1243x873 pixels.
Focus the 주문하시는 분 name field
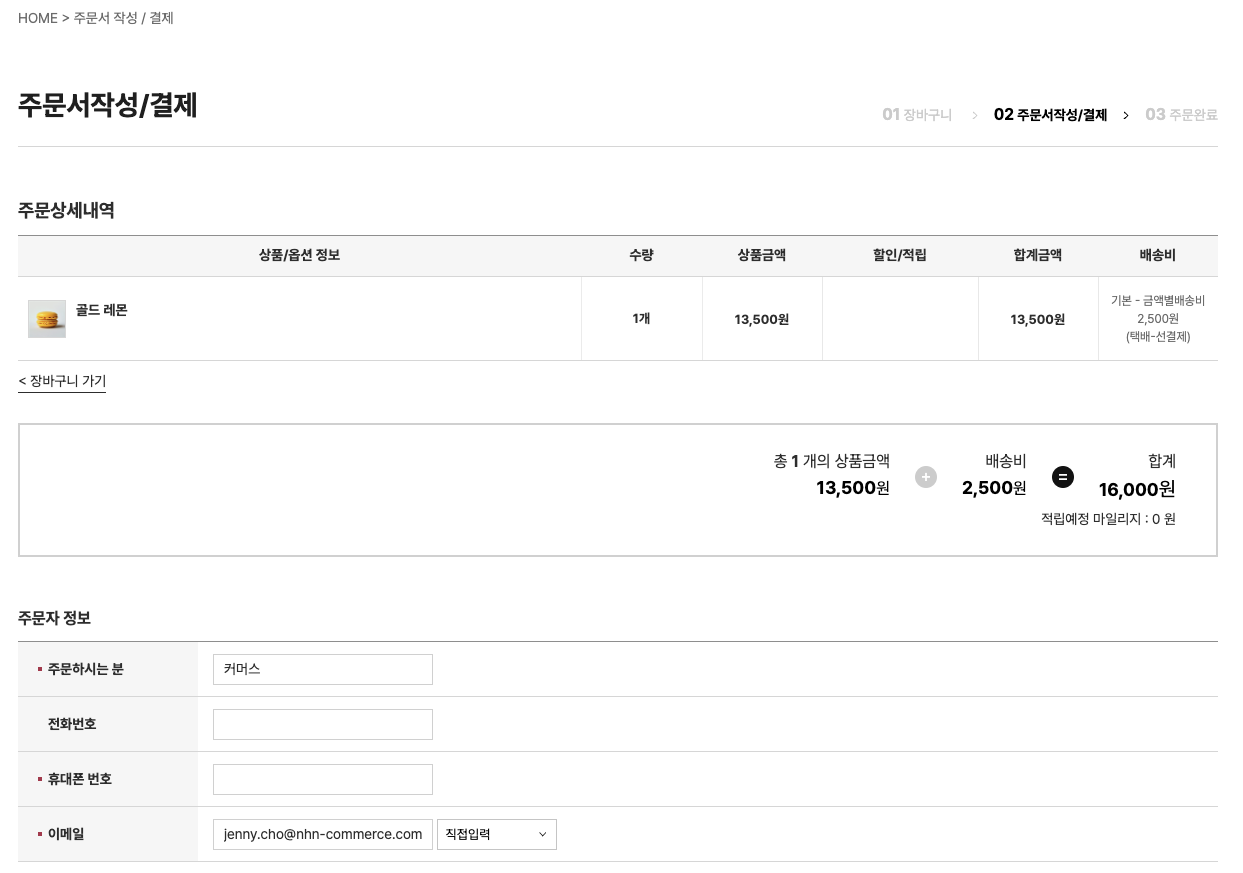[x=322, y=669]
